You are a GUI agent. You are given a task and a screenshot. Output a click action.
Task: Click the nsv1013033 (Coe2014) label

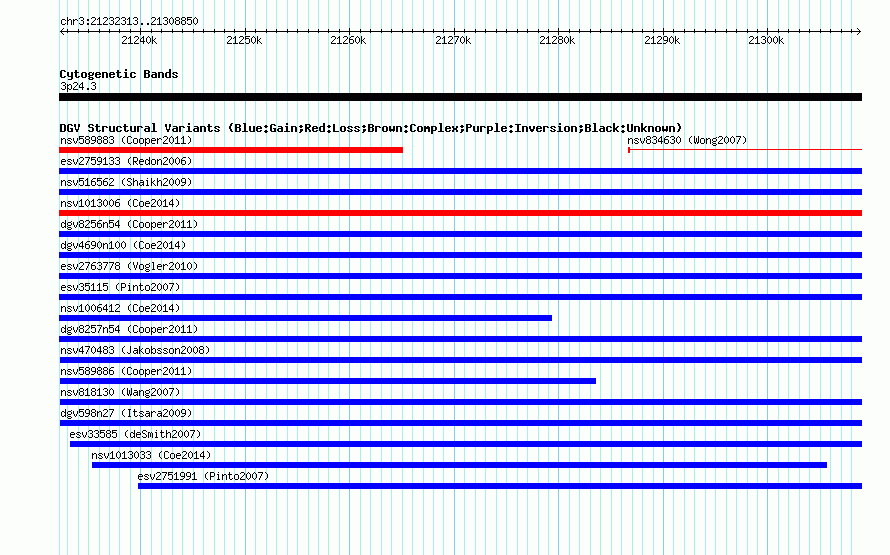tap(151, 455)
